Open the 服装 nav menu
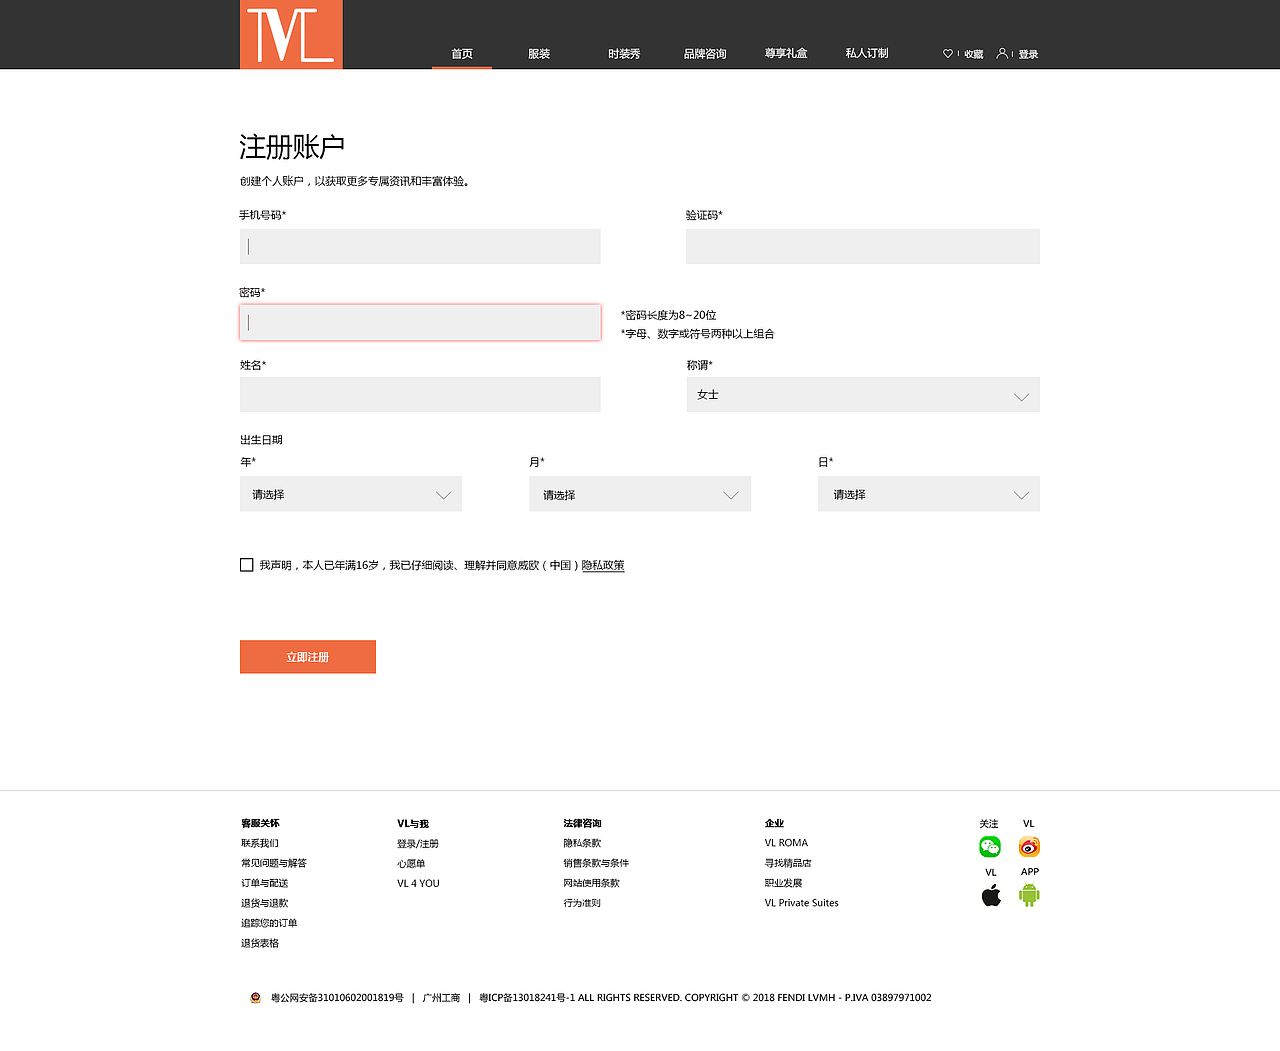 [x=539, y=54]
